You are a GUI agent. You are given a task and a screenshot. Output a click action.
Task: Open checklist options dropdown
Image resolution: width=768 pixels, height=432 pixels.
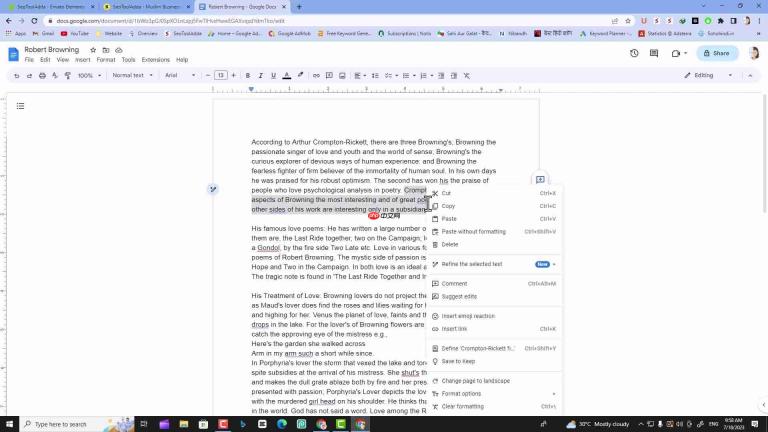pos(391,75)
